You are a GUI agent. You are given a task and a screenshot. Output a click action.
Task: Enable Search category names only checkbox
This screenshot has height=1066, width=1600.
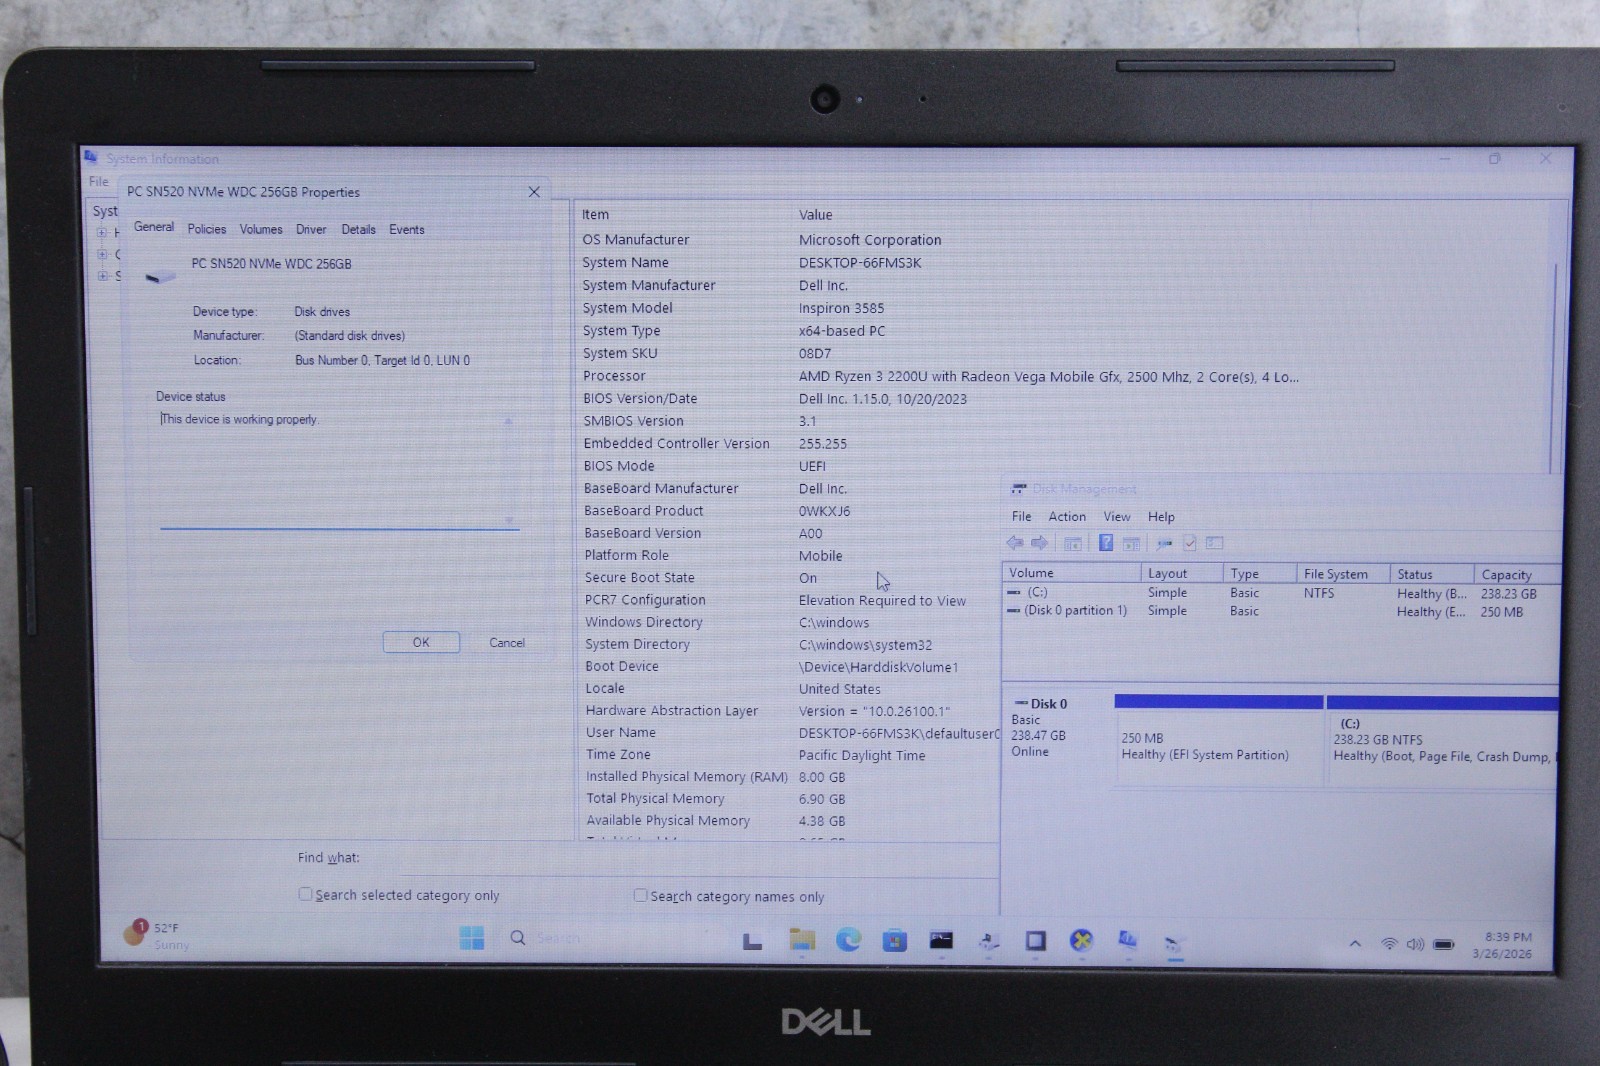(640, 895)
